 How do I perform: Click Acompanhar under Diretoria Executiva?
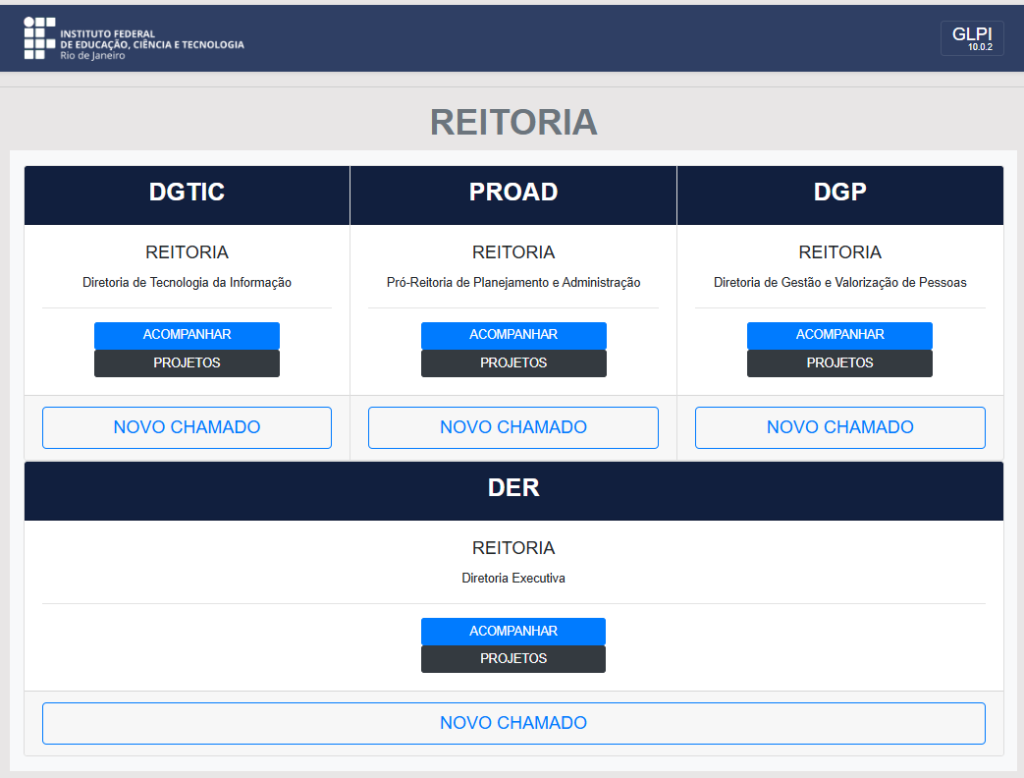(x=513, y=631)
